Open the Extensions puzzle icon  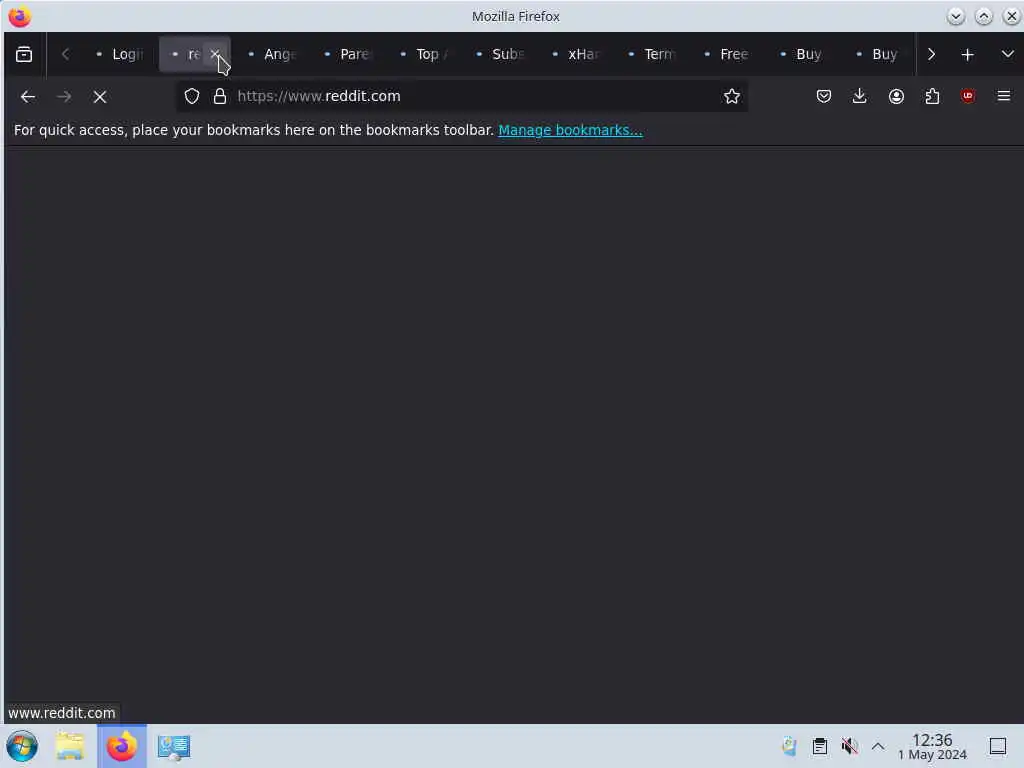[x=932, y=97]
